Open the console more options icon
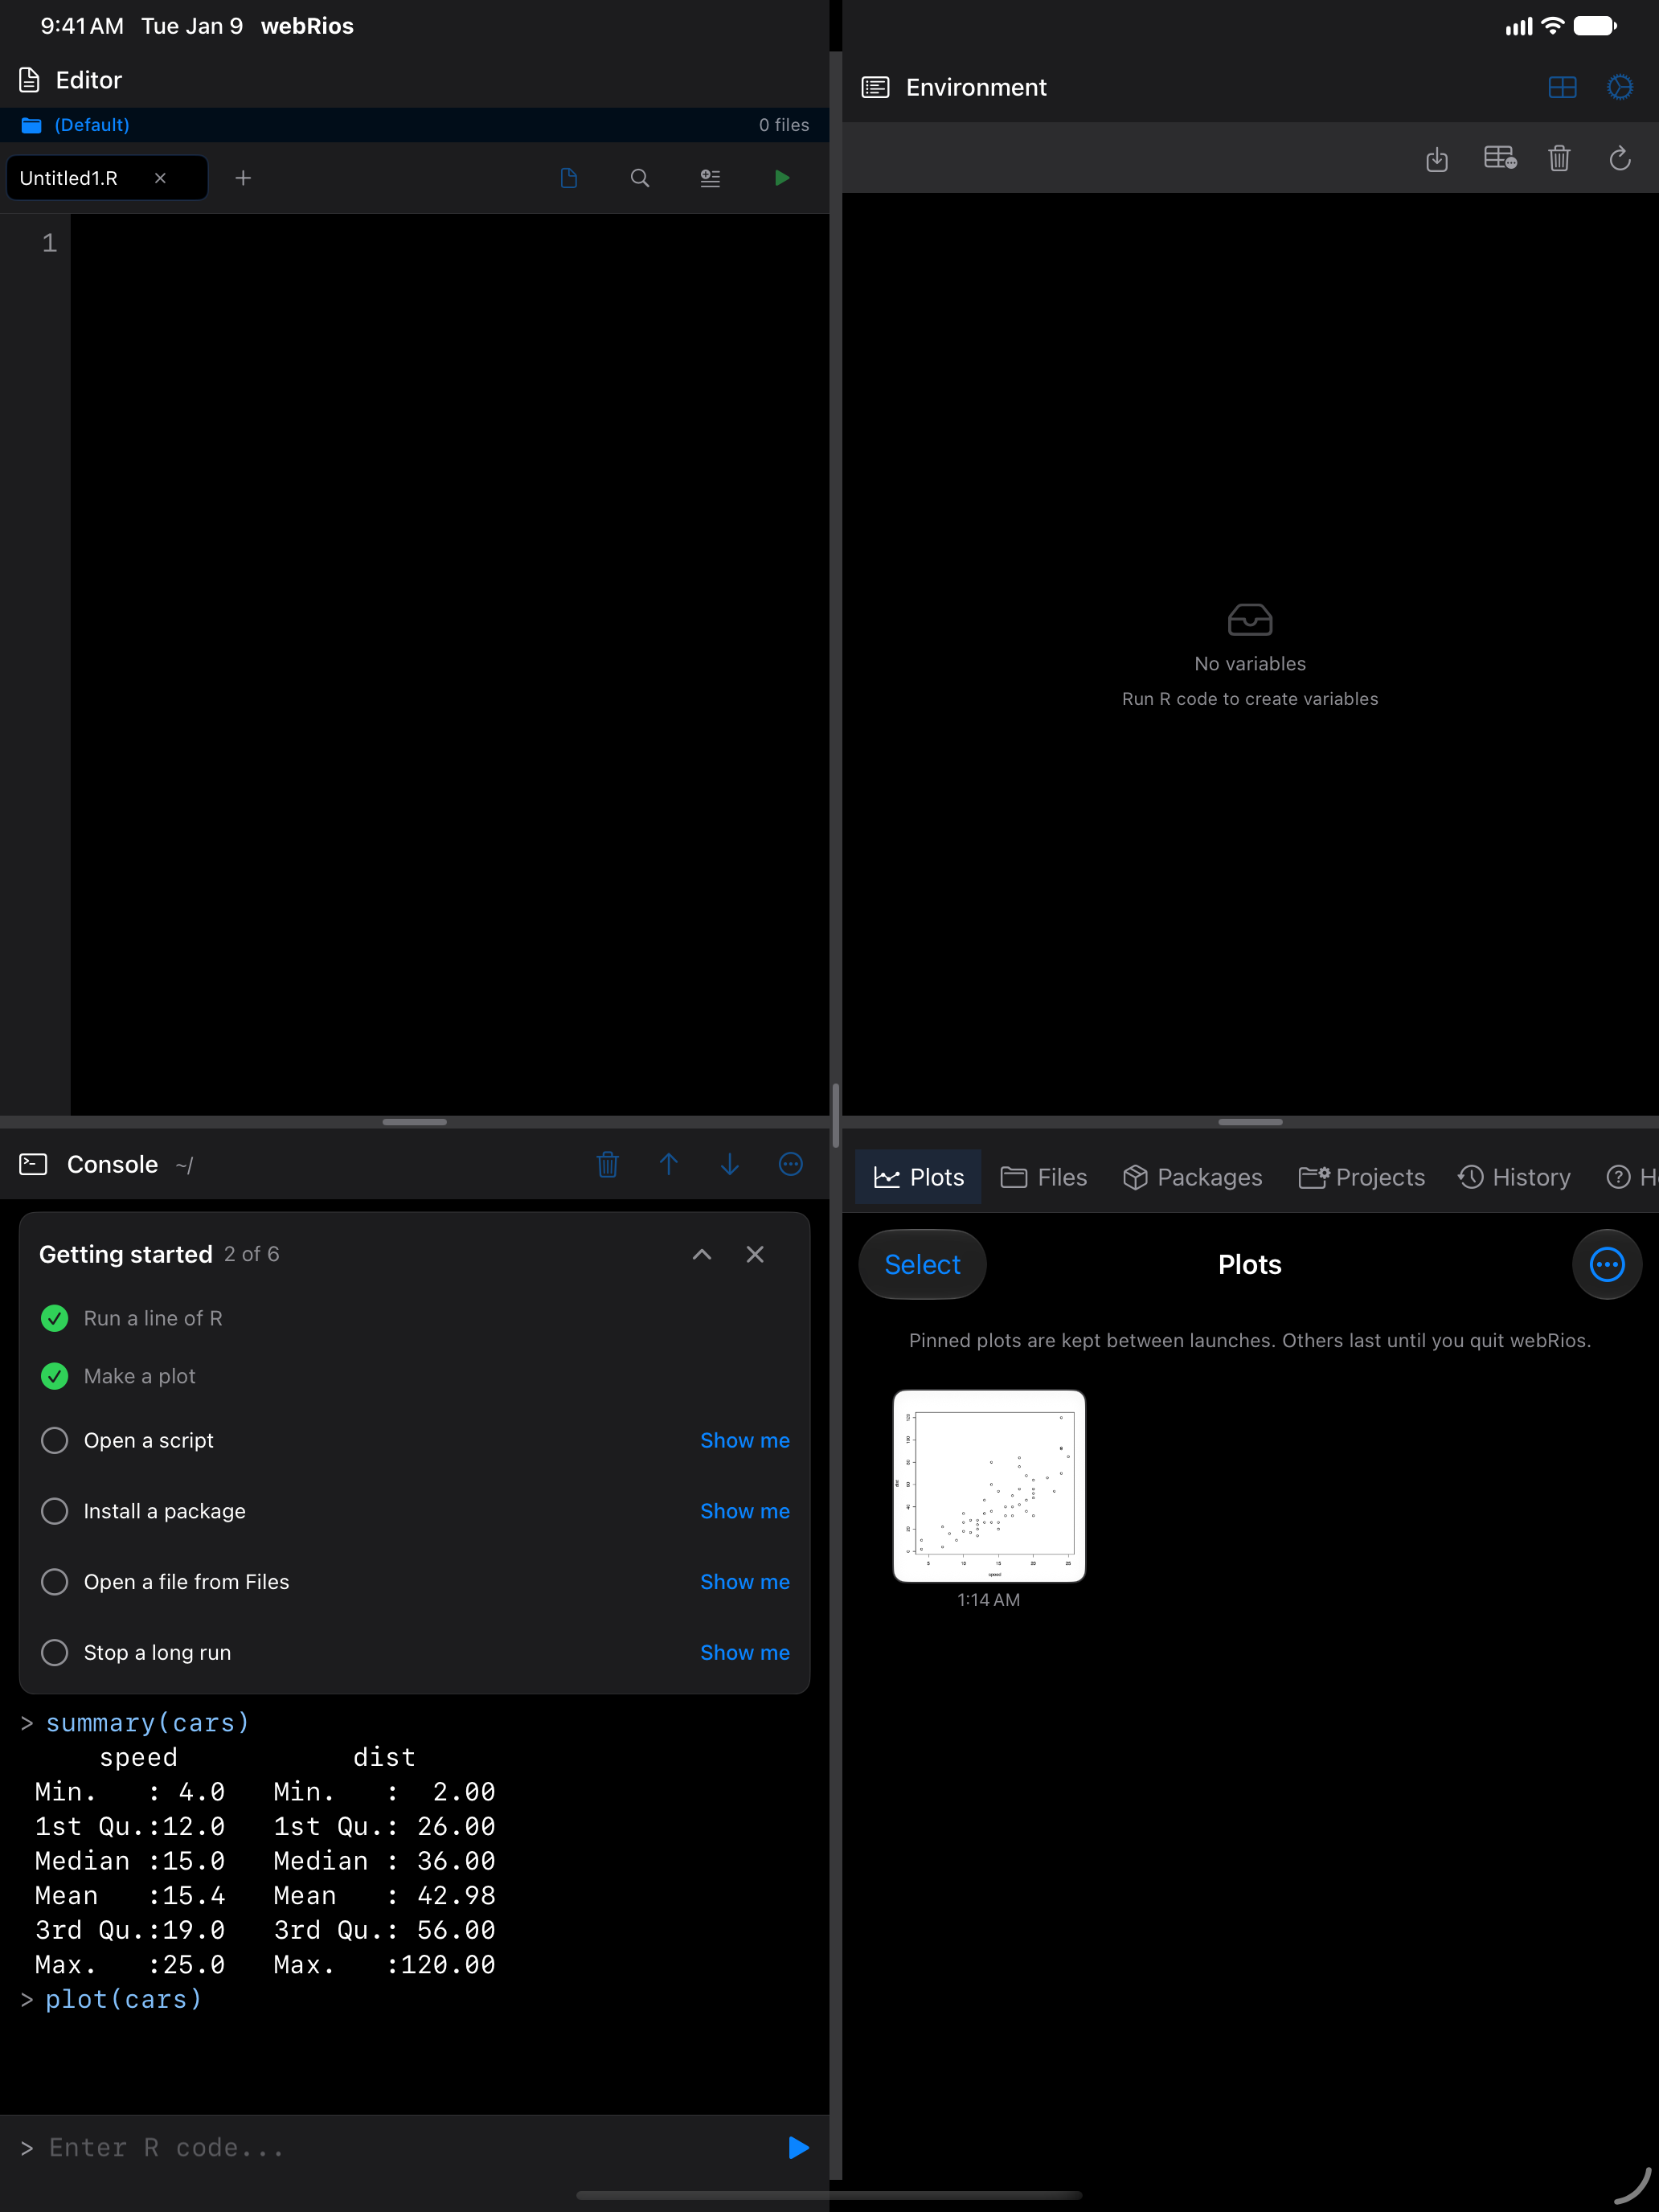 pyautogui.click(x=791, y=1164)
